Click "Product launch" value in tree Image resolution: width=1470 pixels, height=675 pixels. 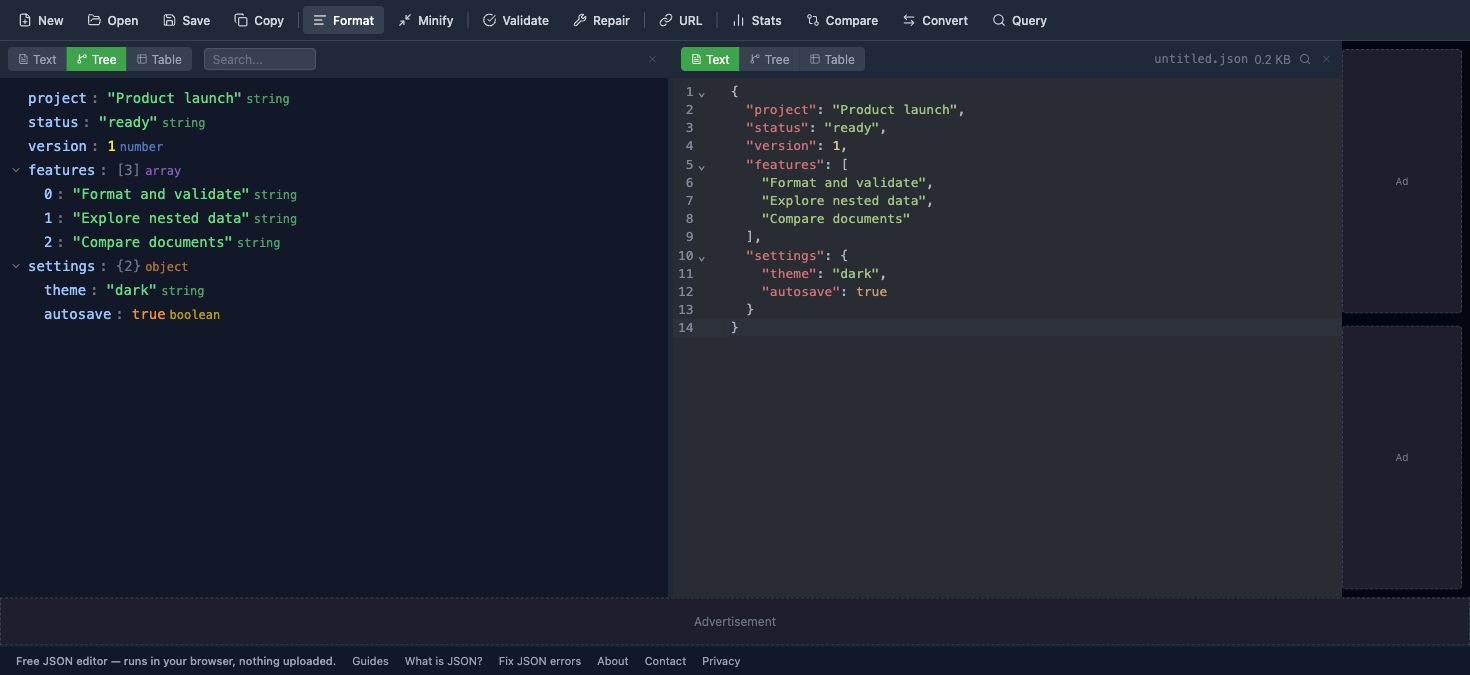[174, 98]
